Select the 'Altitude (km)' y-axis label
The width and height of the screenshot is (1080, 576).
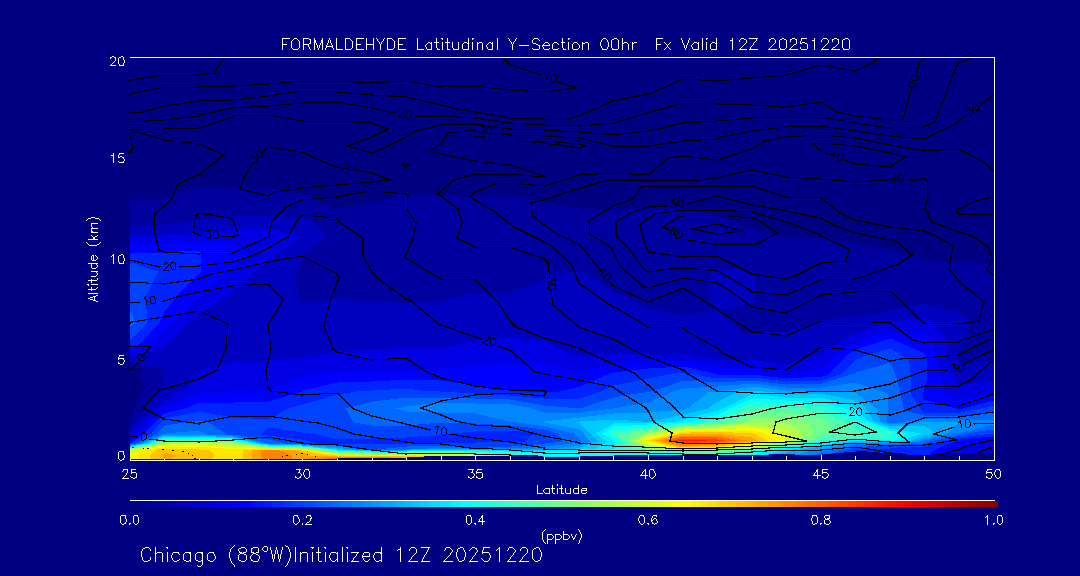(93, 258)
